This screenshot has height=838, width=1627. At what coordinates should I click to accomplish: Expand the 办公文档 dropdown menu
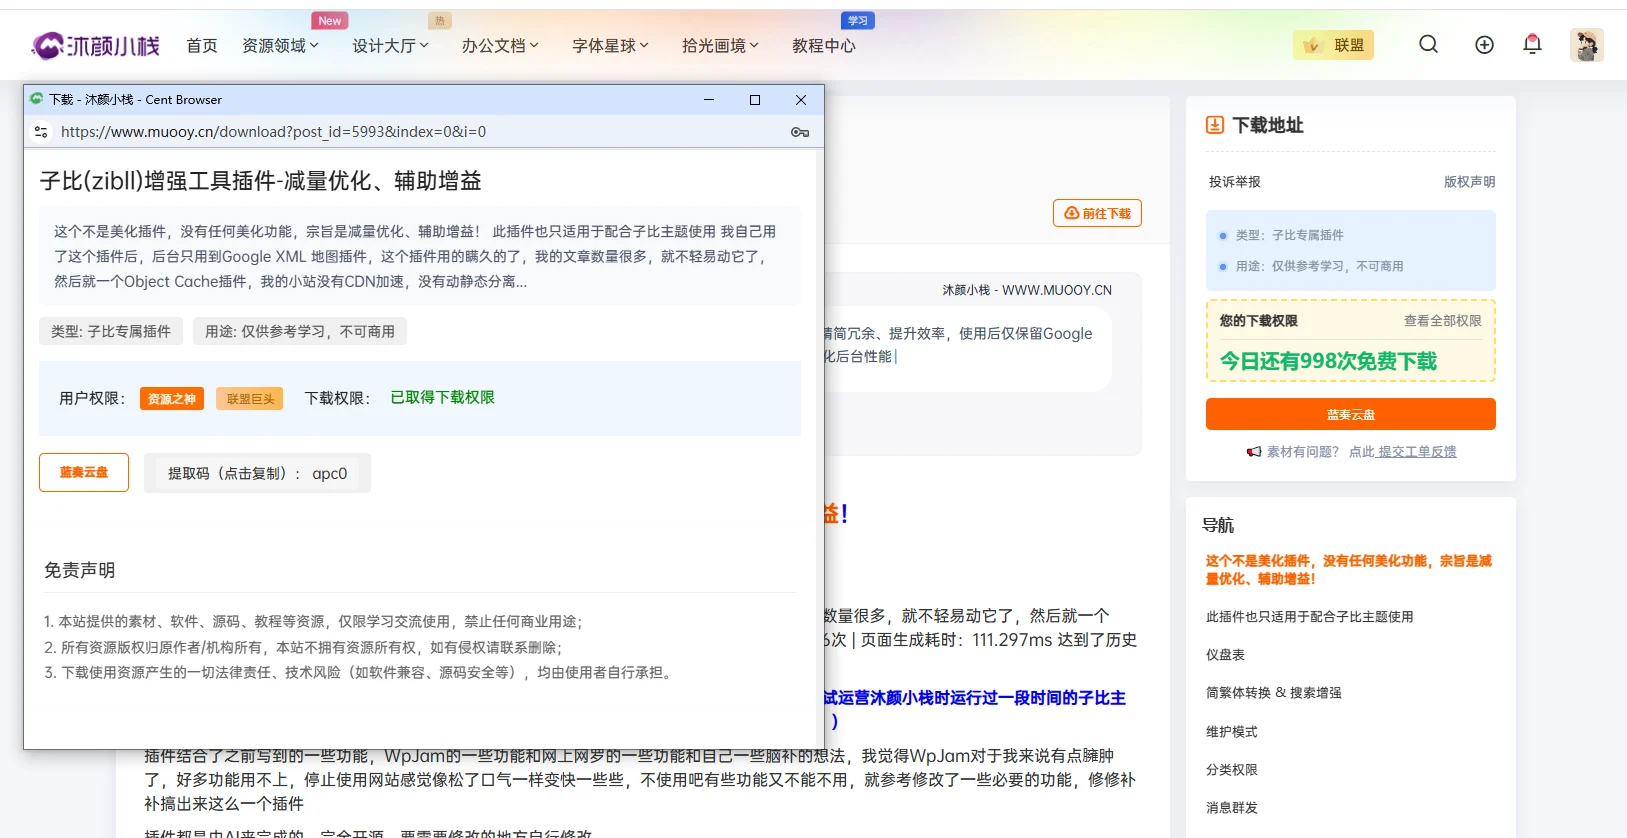pos(500,46)
